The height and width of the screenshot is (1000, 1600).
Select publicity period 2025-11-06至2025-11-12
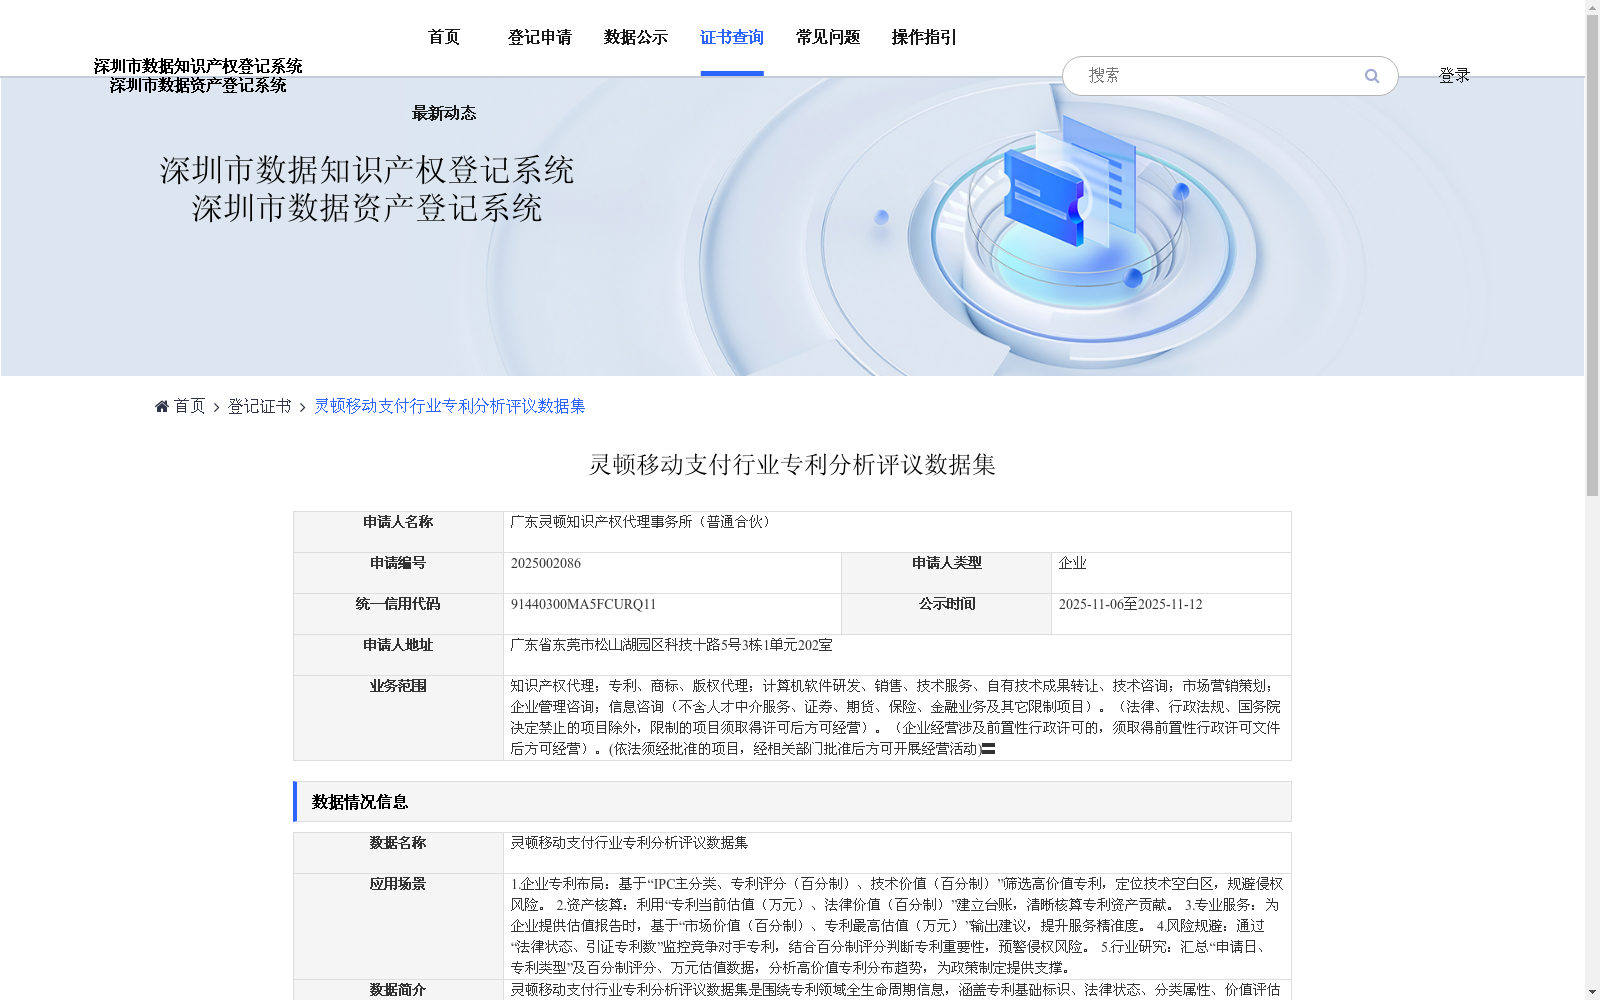(1130, 604)
